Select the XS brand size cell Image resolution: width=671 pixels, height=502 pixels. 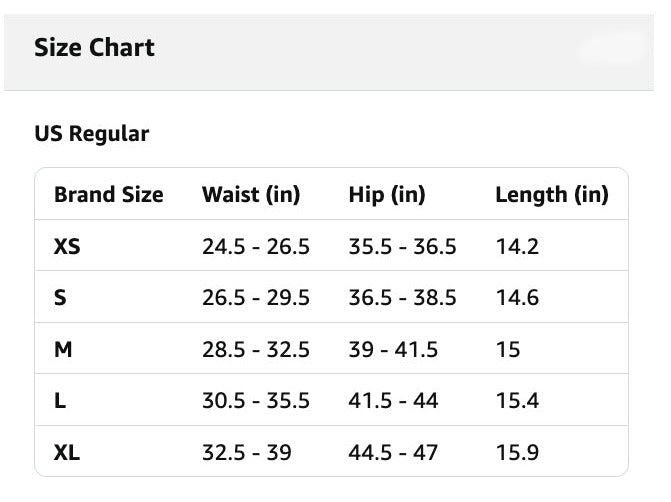[x=67, y=246]
